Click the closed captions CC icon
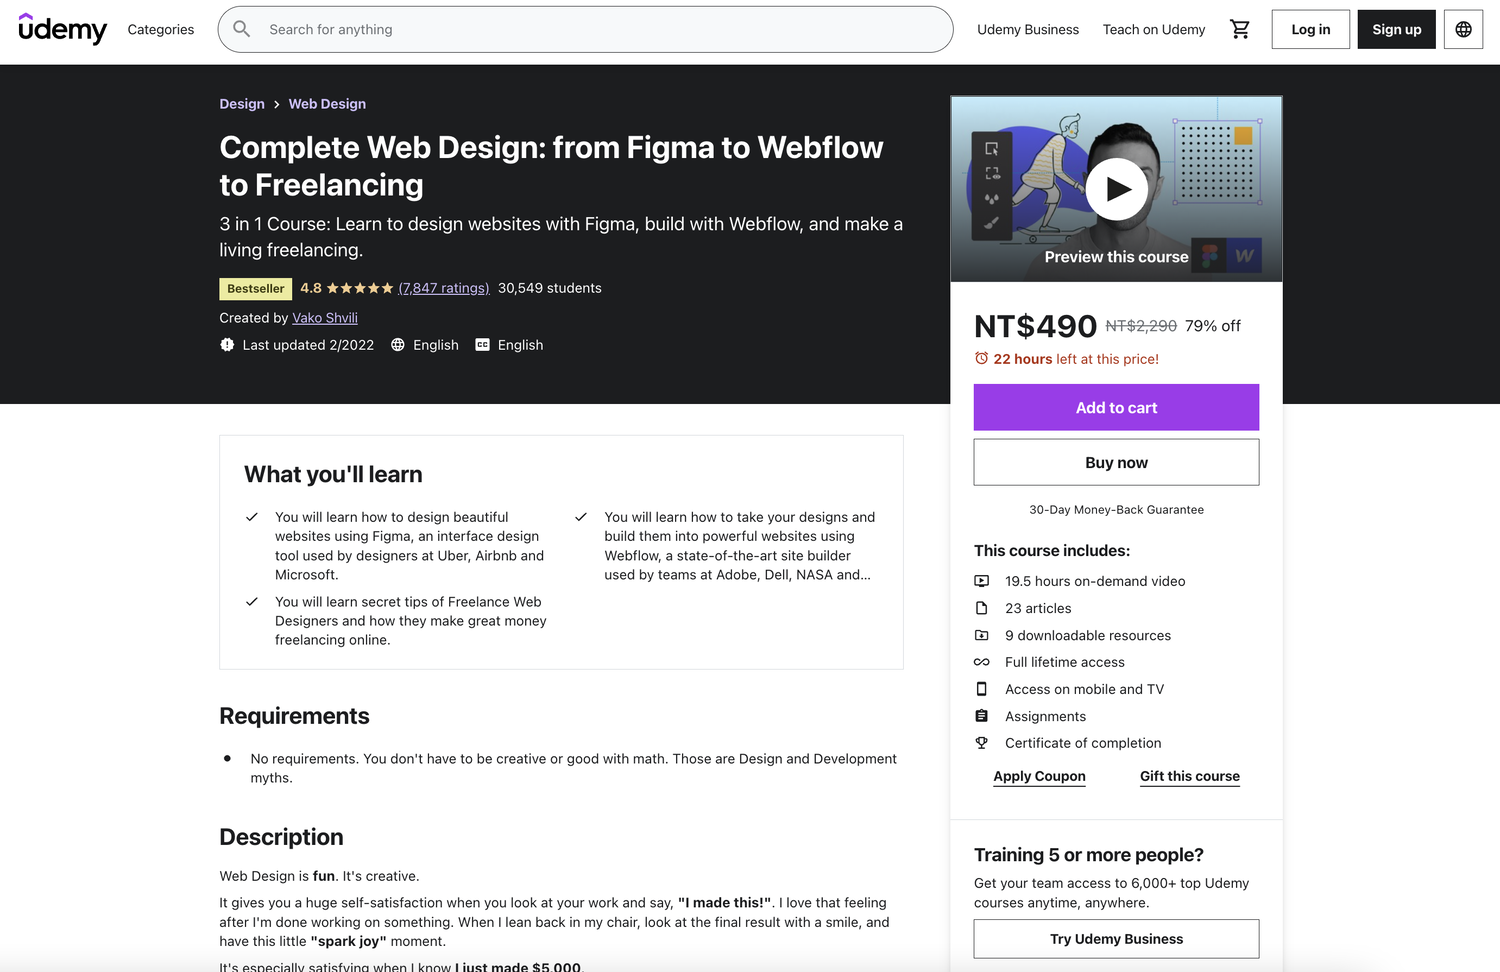The width and height of the screenshot is (1500, 972). [483, 345]
